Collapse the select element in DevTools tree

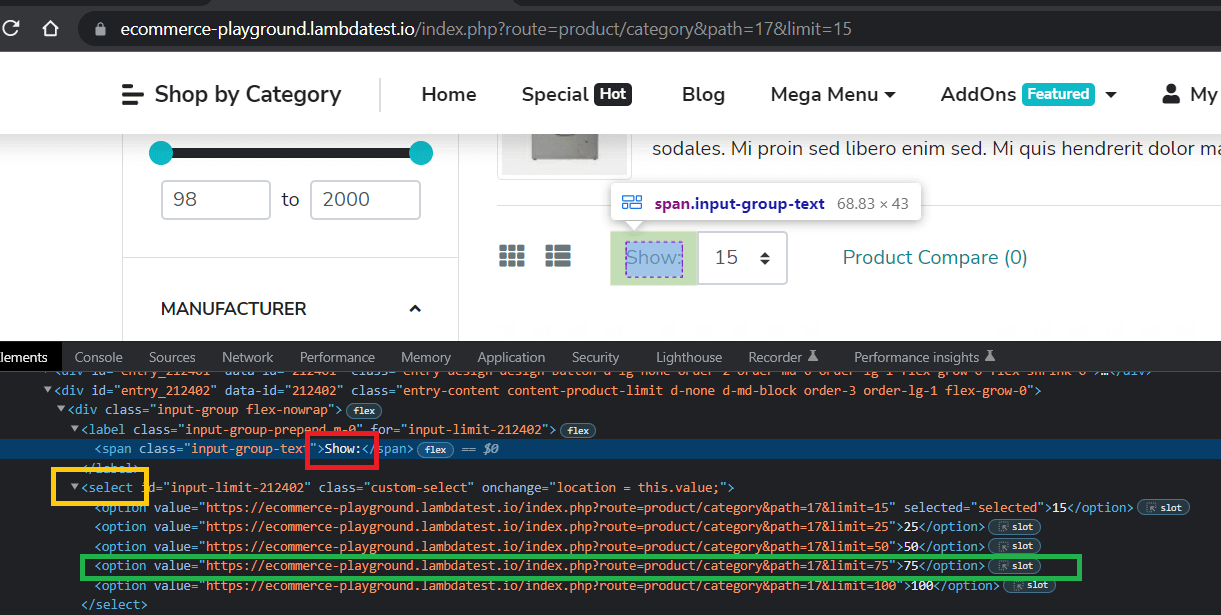pos(76,487)
